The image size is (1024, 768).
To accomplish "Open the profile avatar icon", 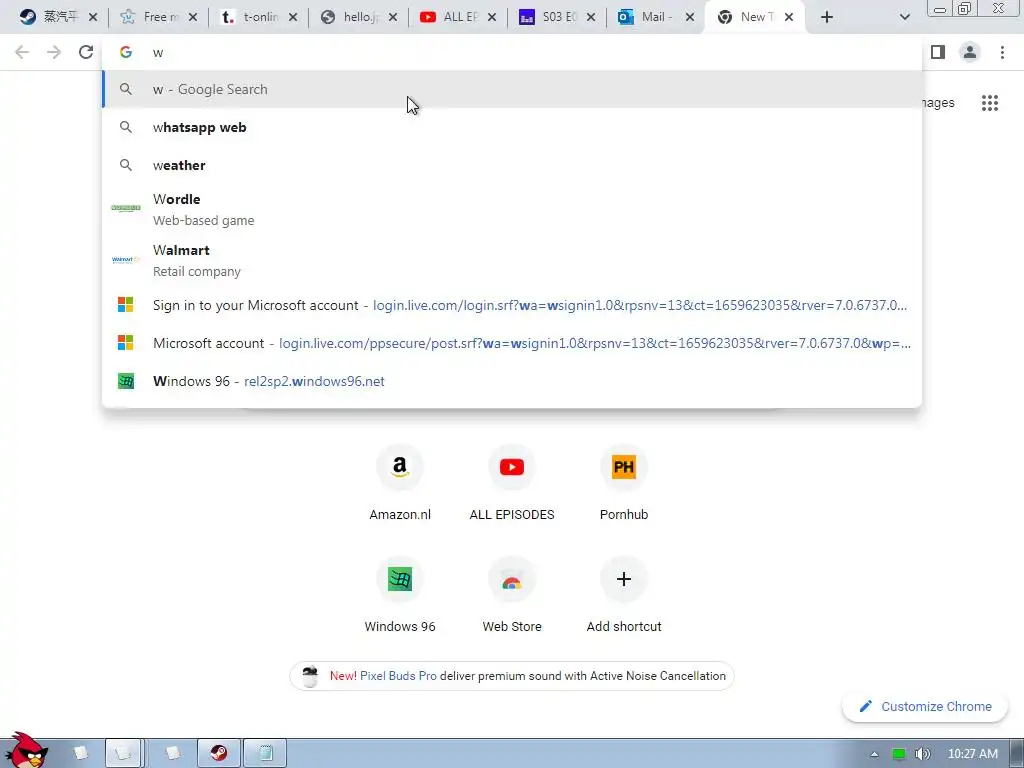I will [x=970, y=52].
